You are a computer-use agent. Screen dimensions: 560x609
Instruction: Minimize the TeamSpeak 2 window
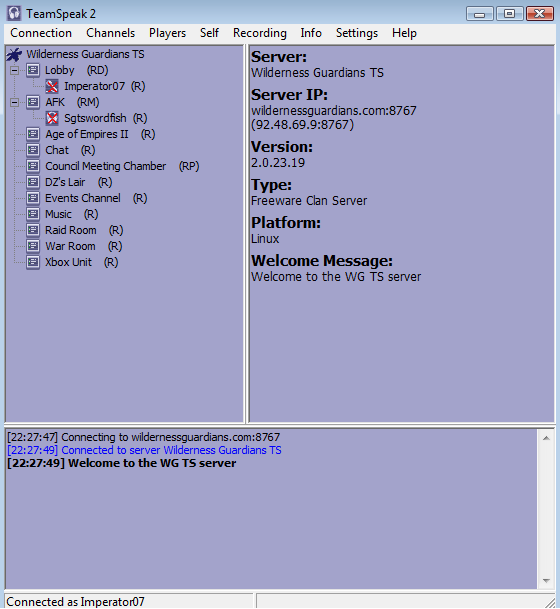[x=480, y=14]
